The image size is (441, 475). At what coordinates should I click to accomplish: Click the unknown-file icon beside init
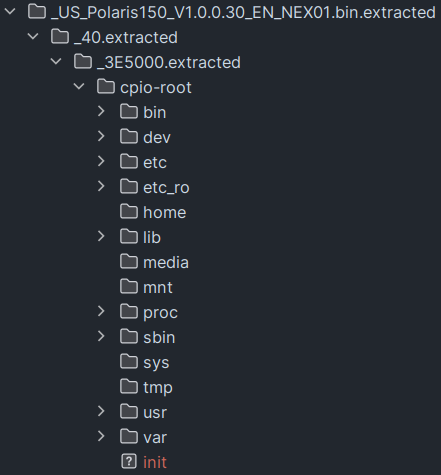pyautogui.click(x=129, y=462)
